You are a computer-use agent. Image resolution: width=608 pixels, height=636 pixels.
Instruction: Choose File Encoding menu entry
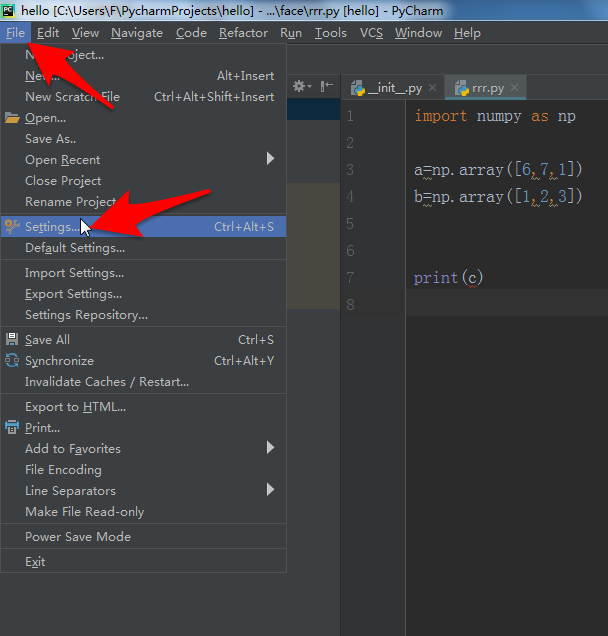coord(144,470)
